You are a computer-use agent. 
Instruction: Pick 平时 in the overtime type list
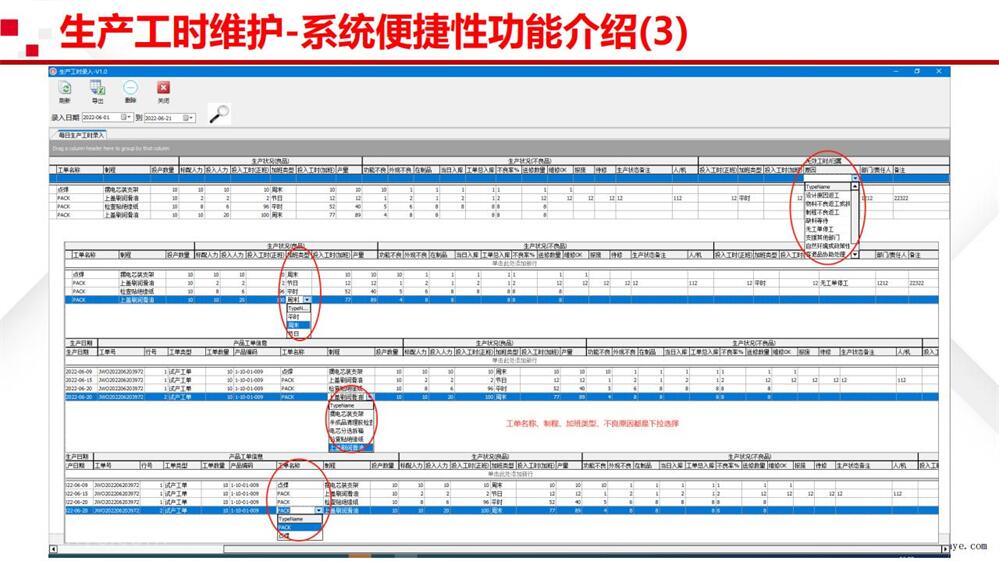click(298, 316)
